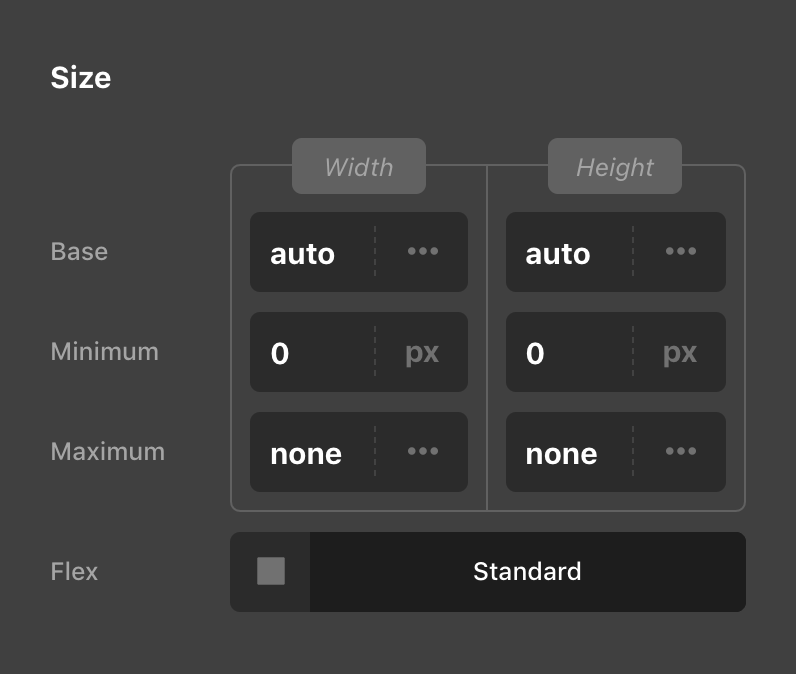796x674 pixels.
Task: Click the Flex row label
Action: click(x=74, y=572)
